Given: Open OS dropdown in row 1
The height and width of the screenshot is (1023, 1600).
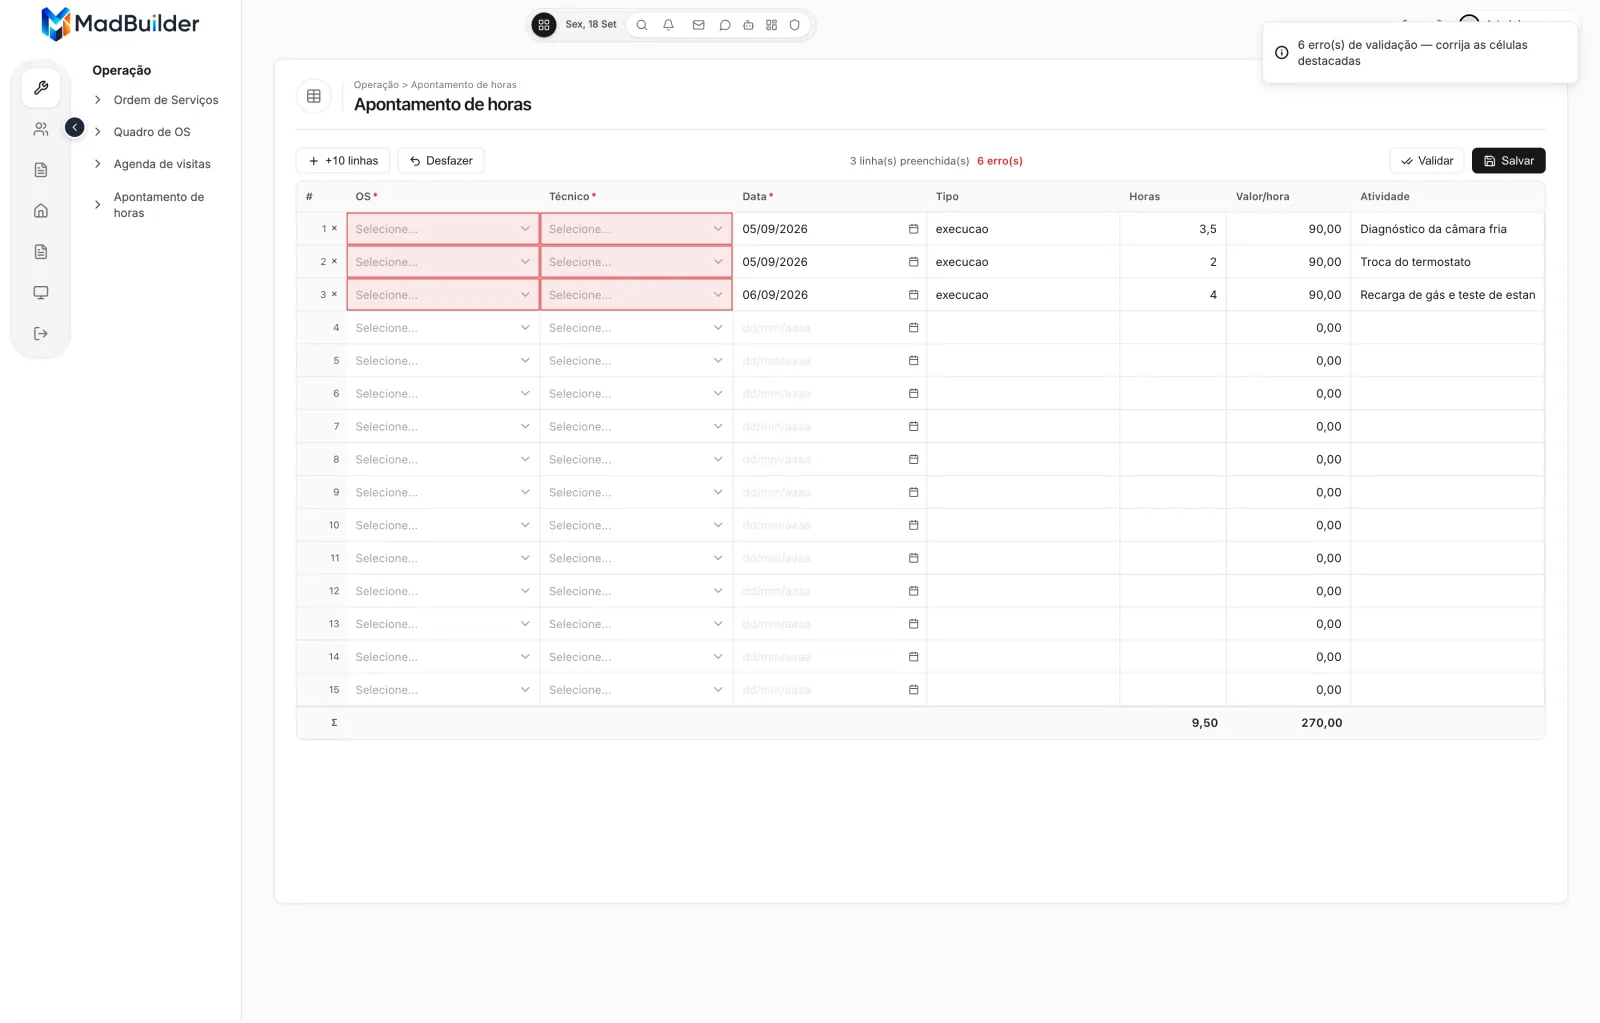Looking at the screenshot, I should click(443, 229).
